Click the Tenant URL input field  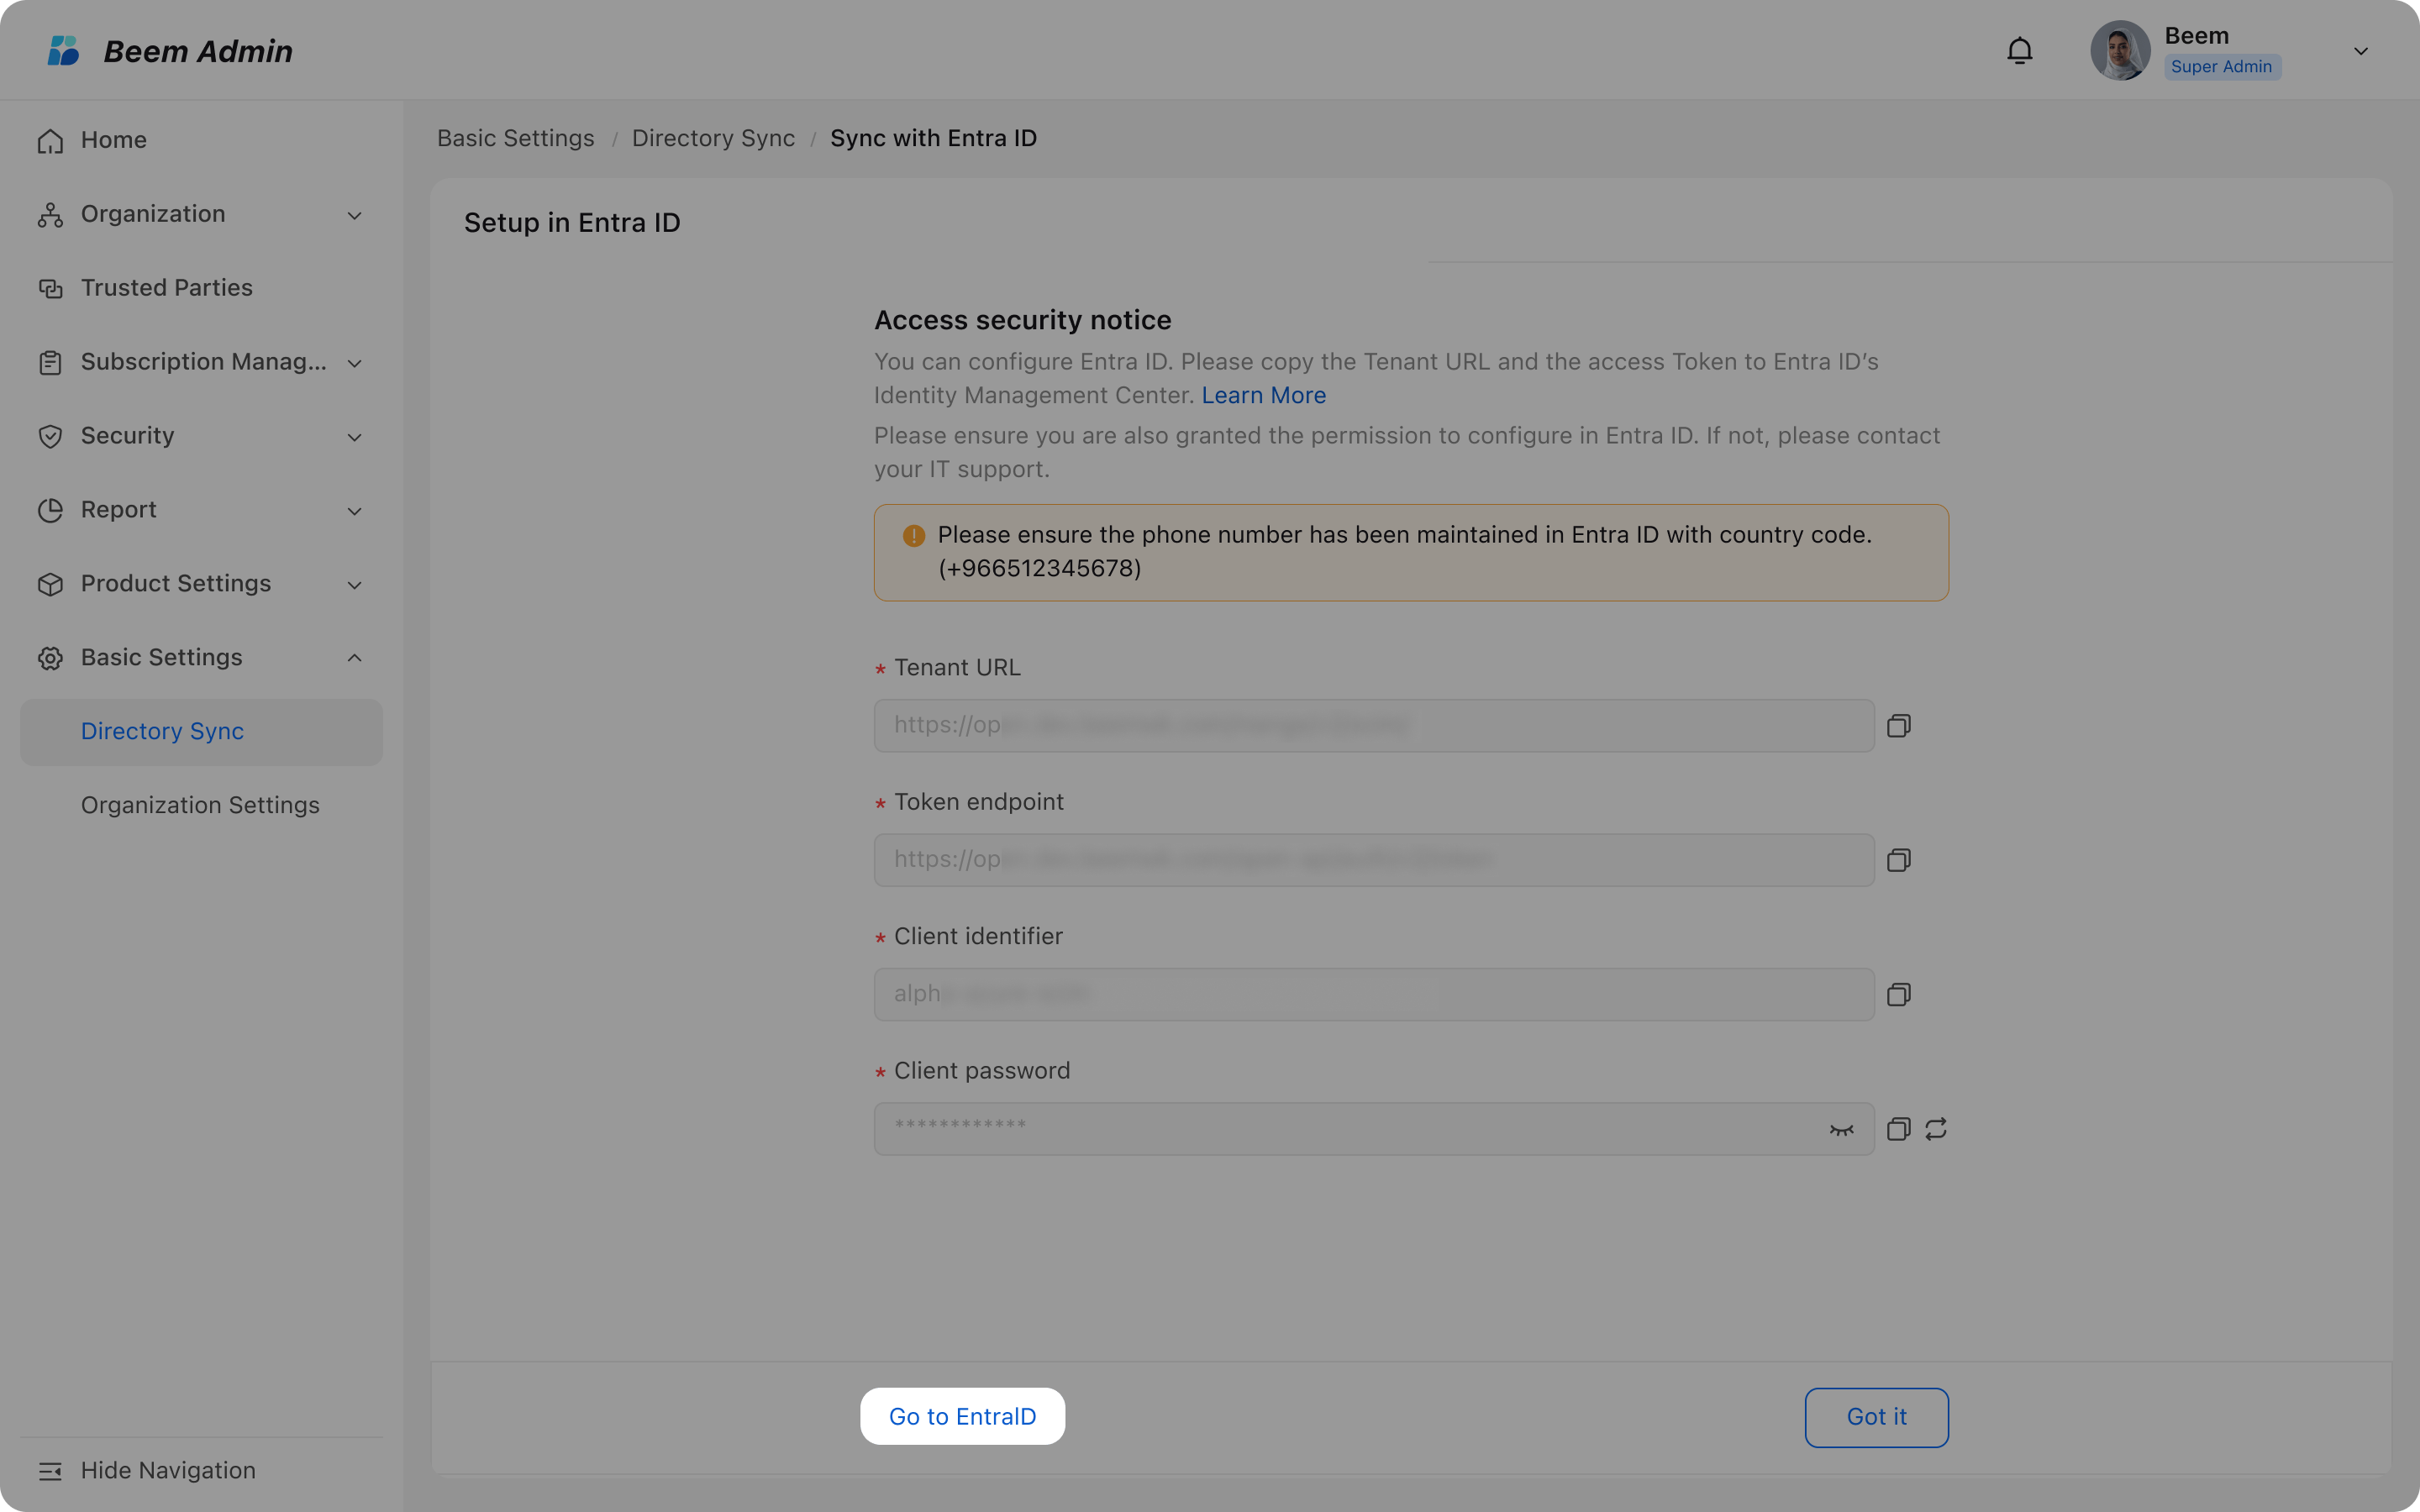click(x=1374, y=726)
